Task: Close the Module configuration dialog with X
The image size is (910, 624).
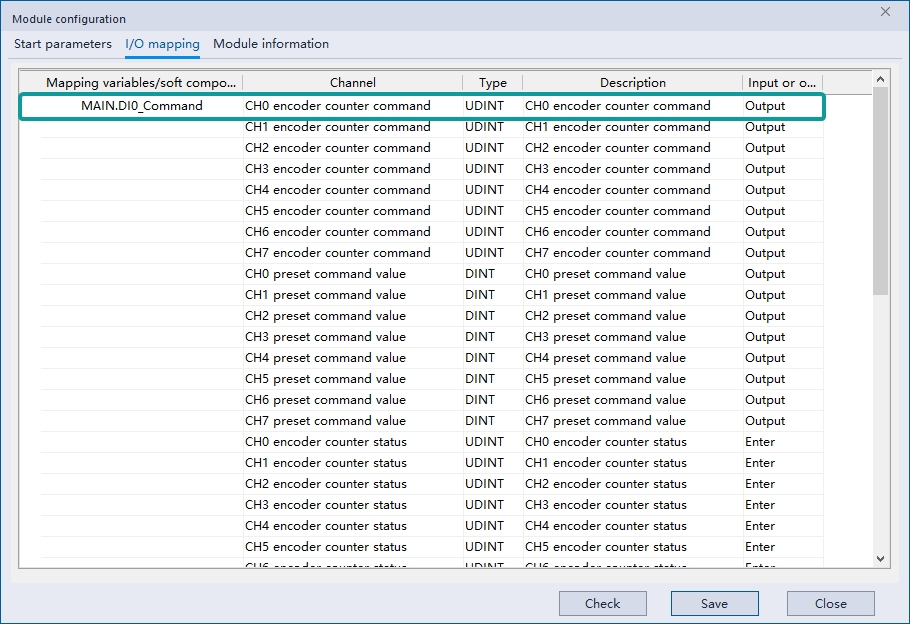Action: click(x=885, y=12)
